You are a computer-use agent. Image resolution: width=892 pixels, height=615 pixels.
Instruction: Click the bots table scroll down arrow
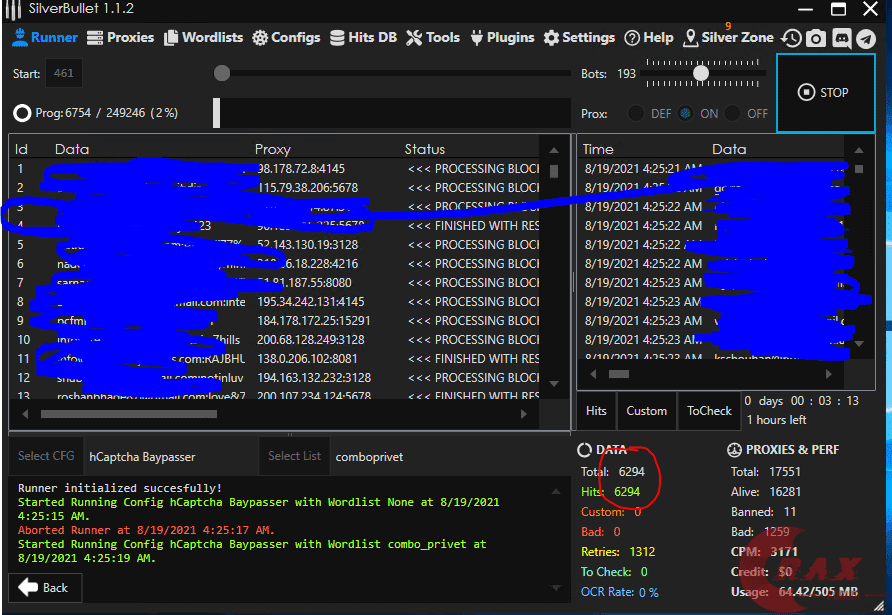554,383
